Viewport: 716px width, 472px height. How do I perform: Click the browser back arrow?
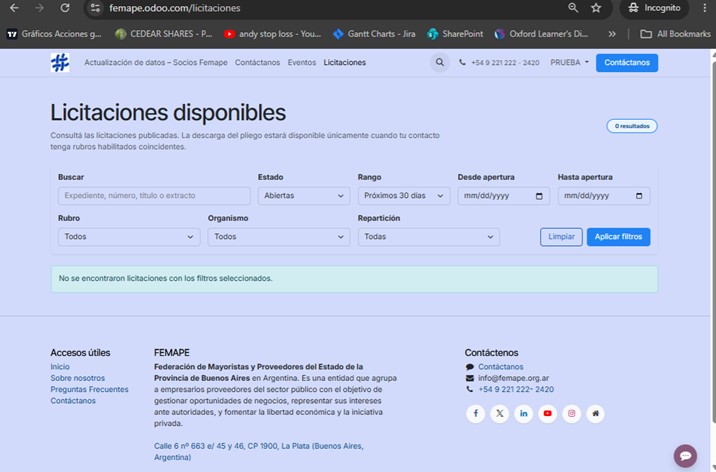14,8
